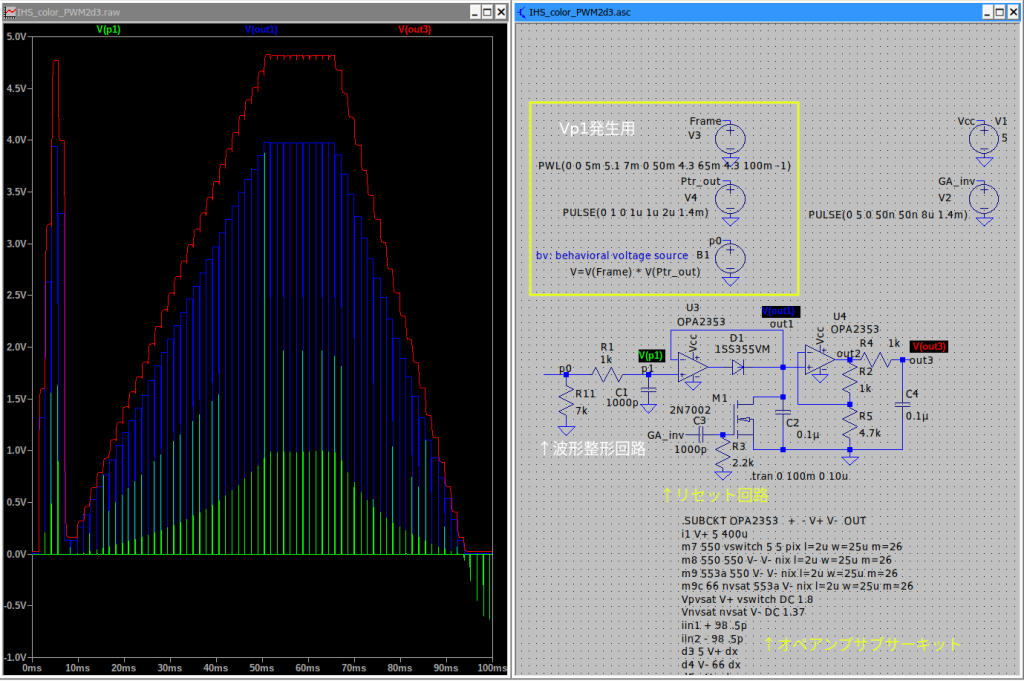The height and width of the screenshot is (681, 1024).
Task: Select the R2 resistor symbol
Action: pyautogui.click(x=849, y=381)
